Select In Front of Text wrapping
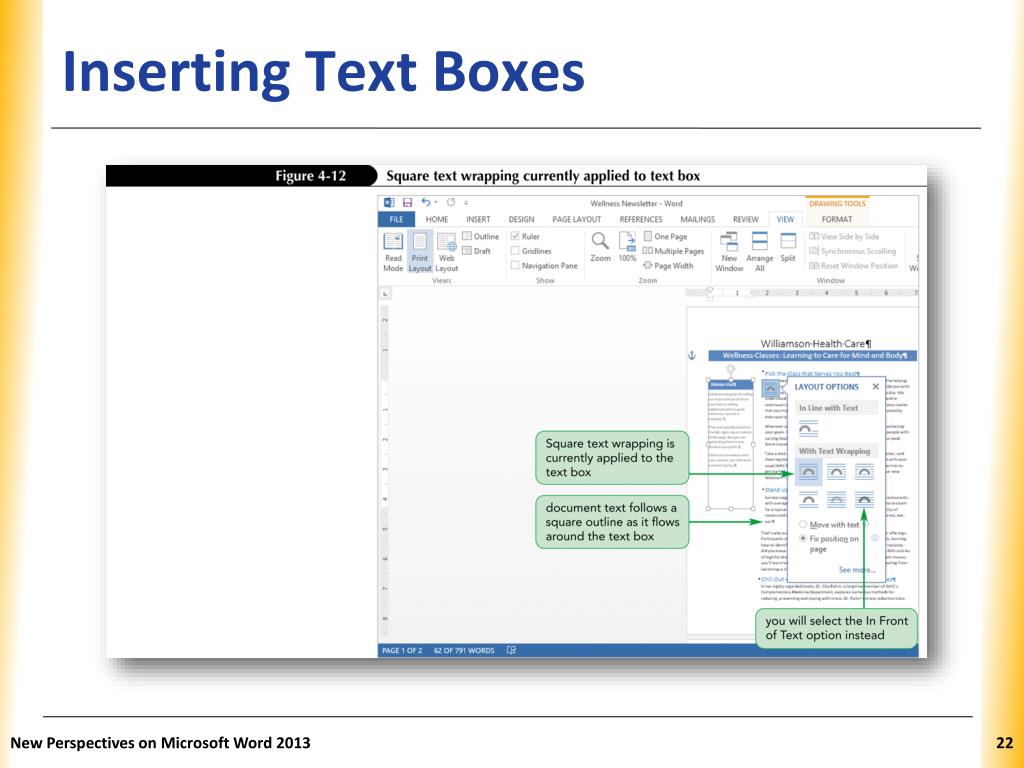1024x768 pixels. [864, 498]
